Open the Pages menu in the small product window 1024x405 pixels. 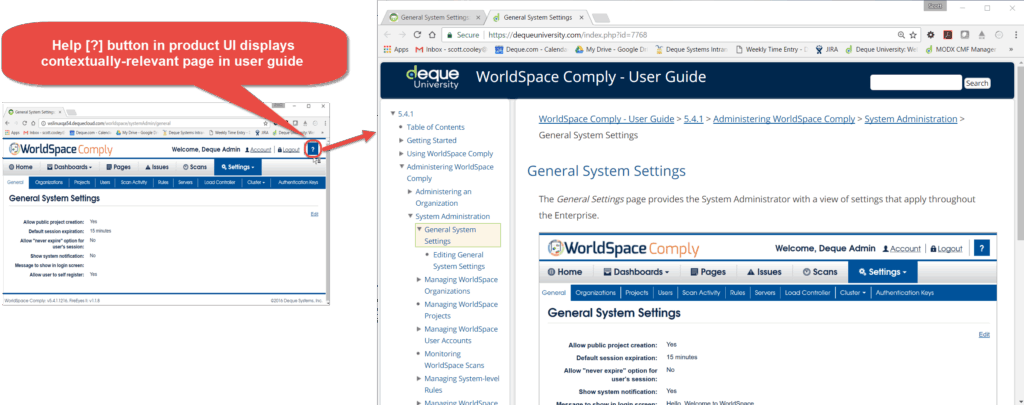pos(118,167)
